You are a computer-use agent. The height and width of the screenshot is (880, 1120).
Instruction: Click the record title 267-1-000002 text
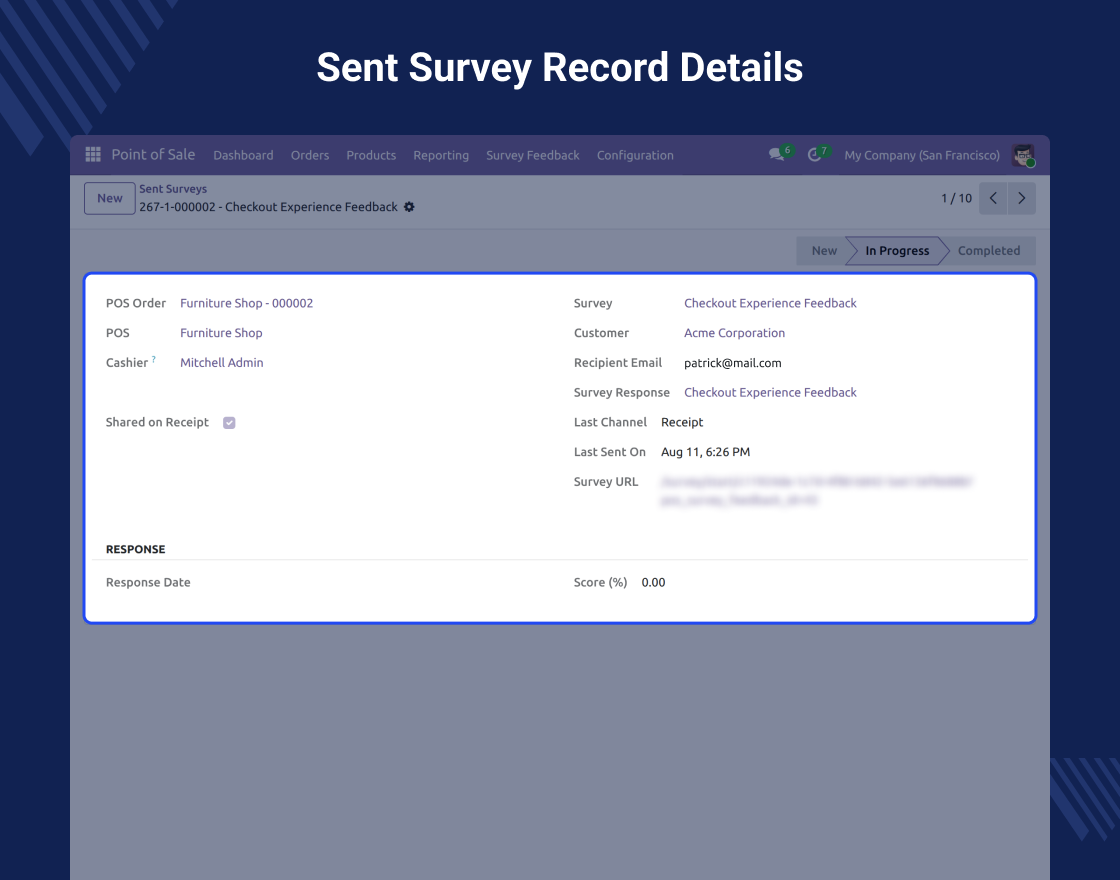click(269, 207)
